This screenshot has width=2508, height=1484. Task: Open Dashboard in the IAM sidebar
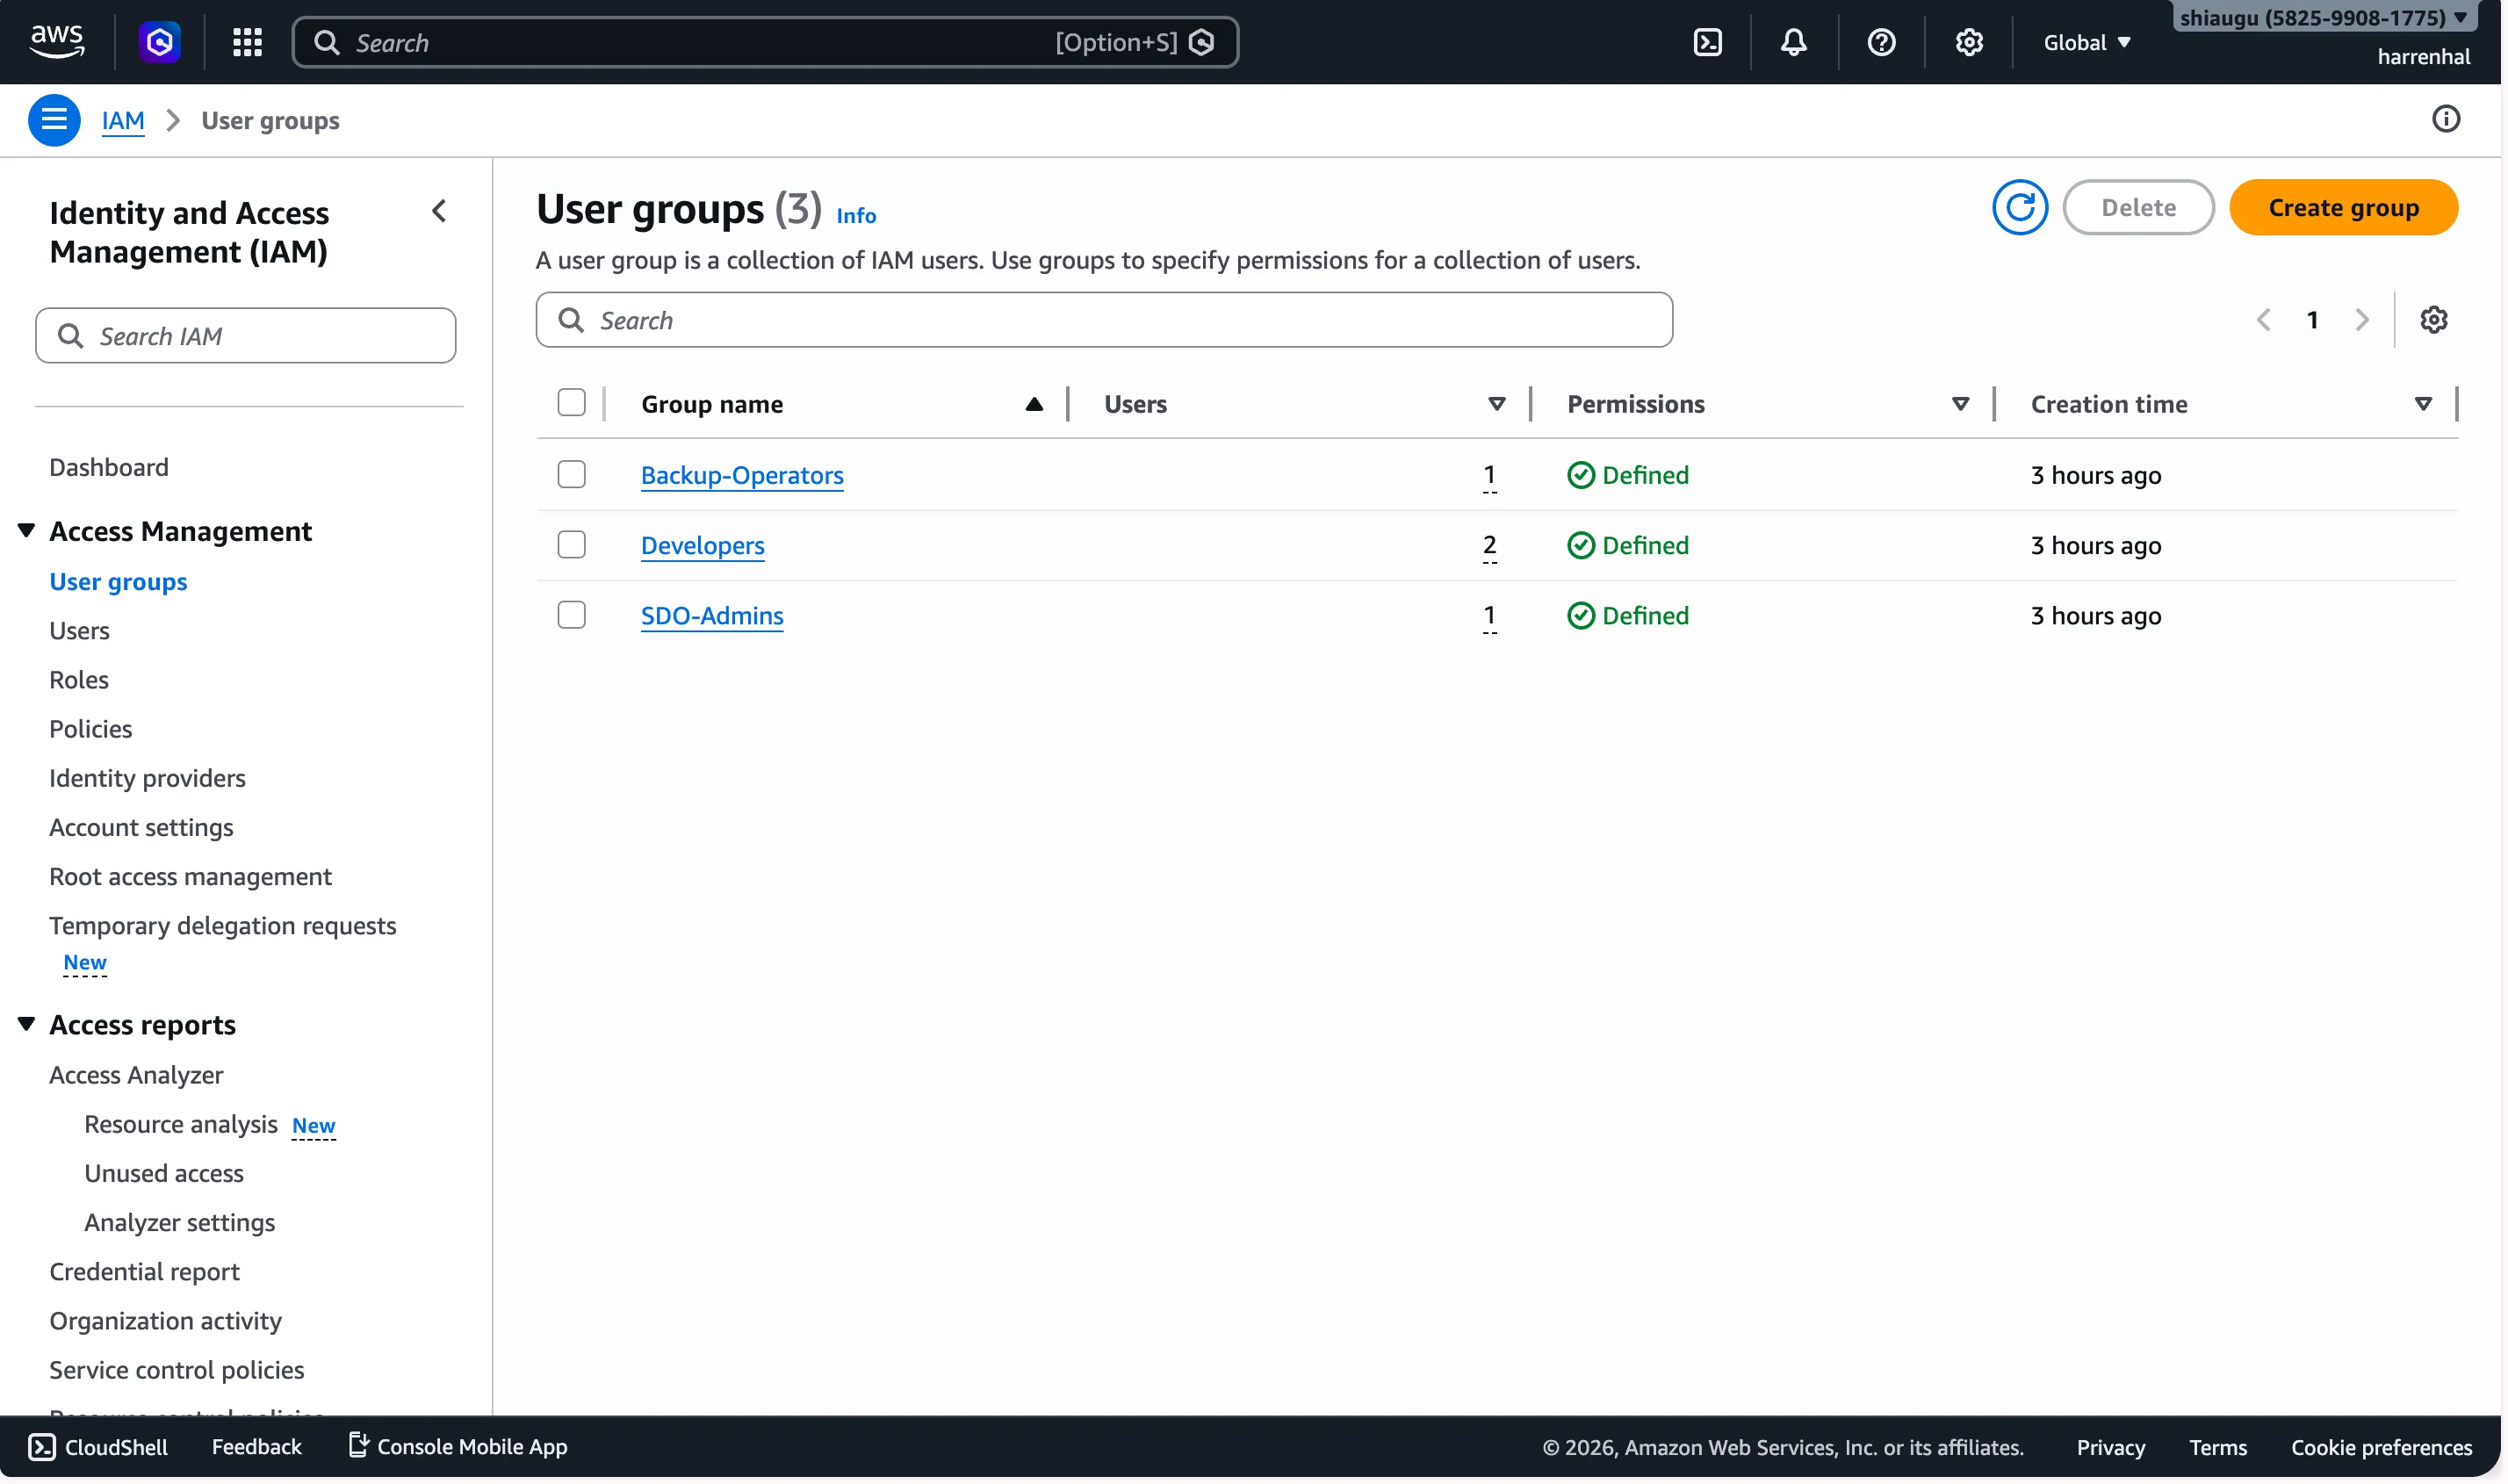[109, 467]
